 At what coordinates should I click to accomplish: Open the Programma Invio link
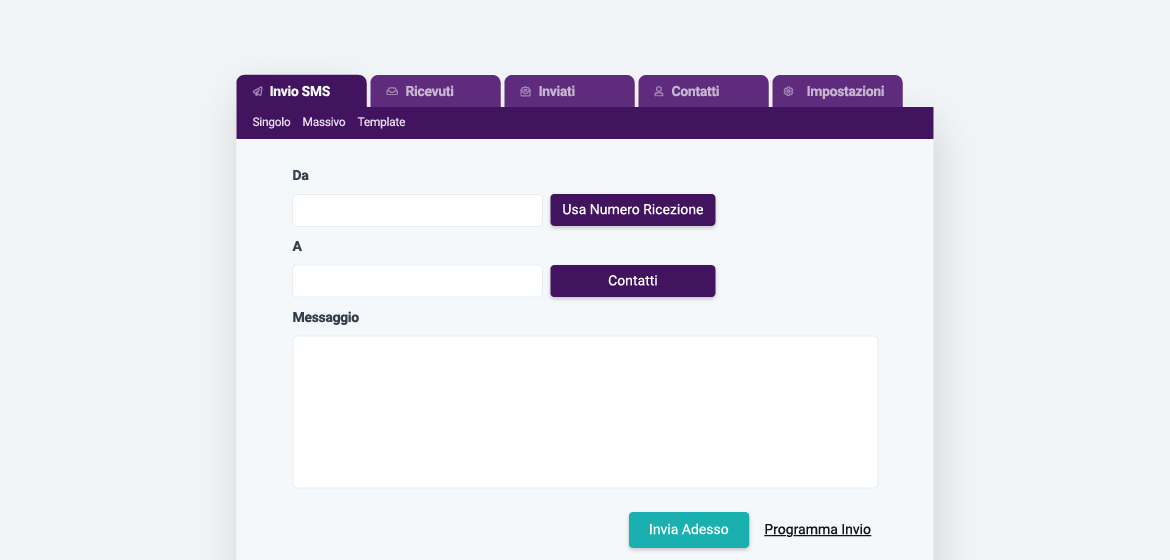tap(817, 529)
